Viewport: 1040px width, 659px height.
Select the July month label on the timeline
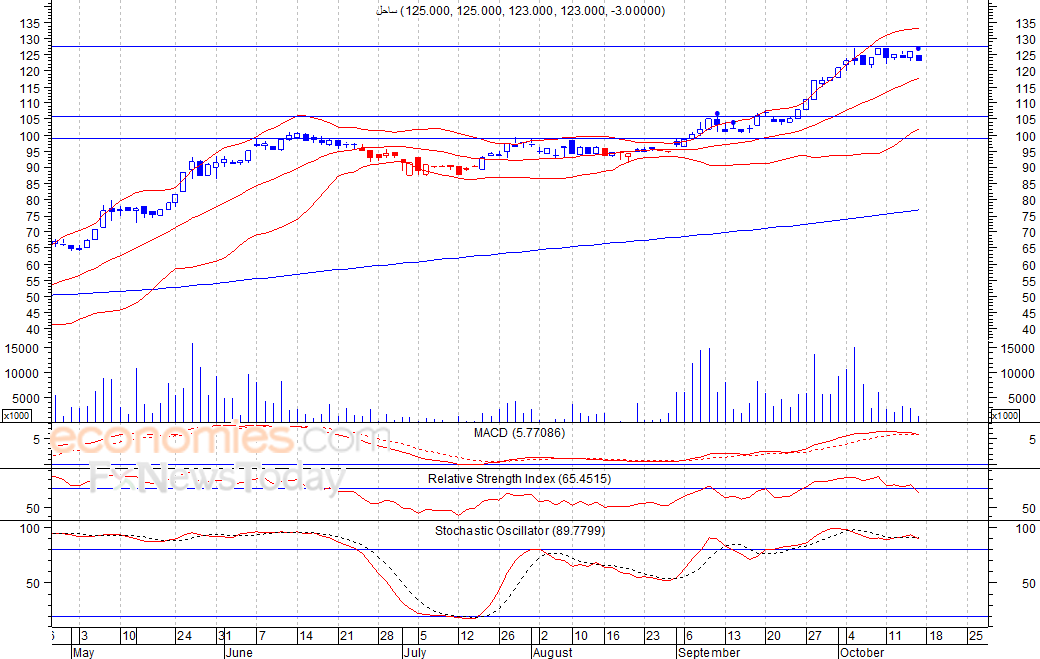point(415,652)
